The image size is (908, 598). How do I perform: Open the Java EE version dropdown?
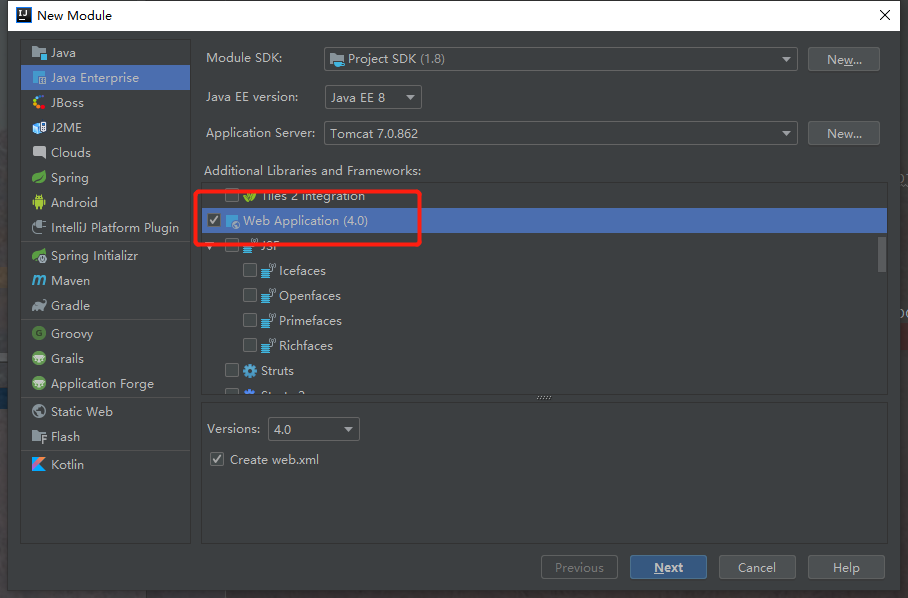point(373,97)
